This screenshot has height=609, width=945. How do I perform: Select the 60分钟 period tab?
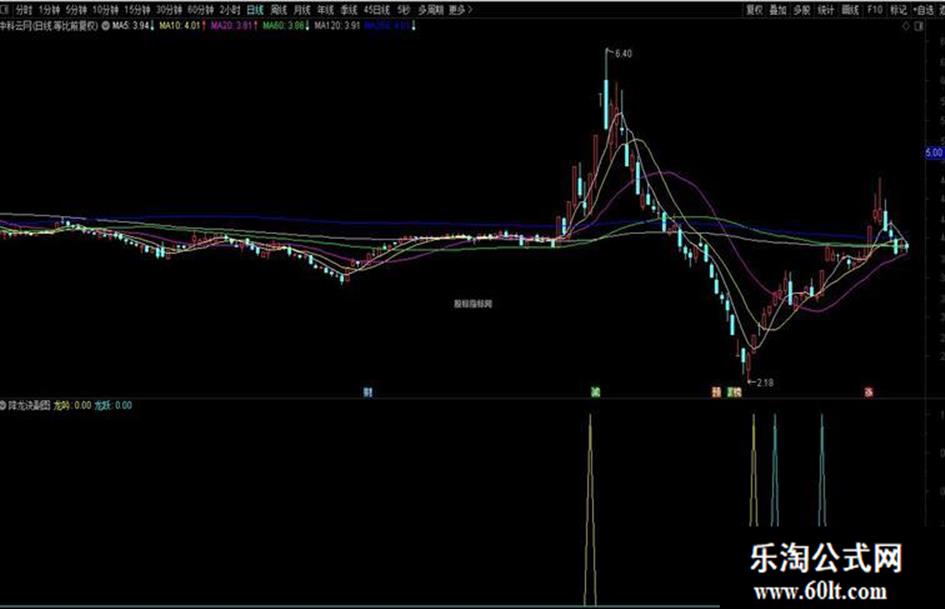click(201, 10)
